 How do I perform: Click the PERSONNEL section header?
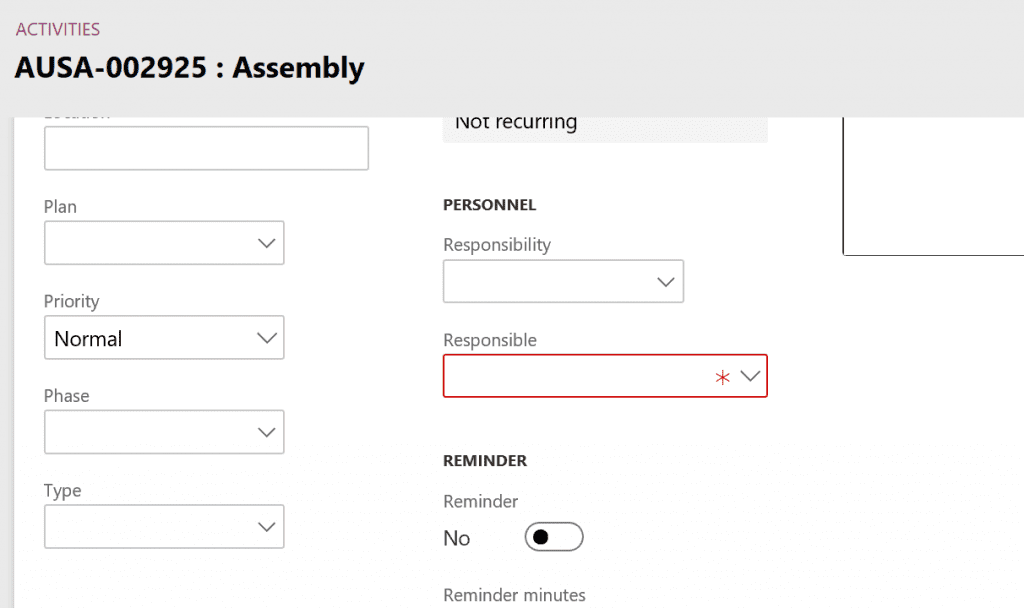pos(490,205)
